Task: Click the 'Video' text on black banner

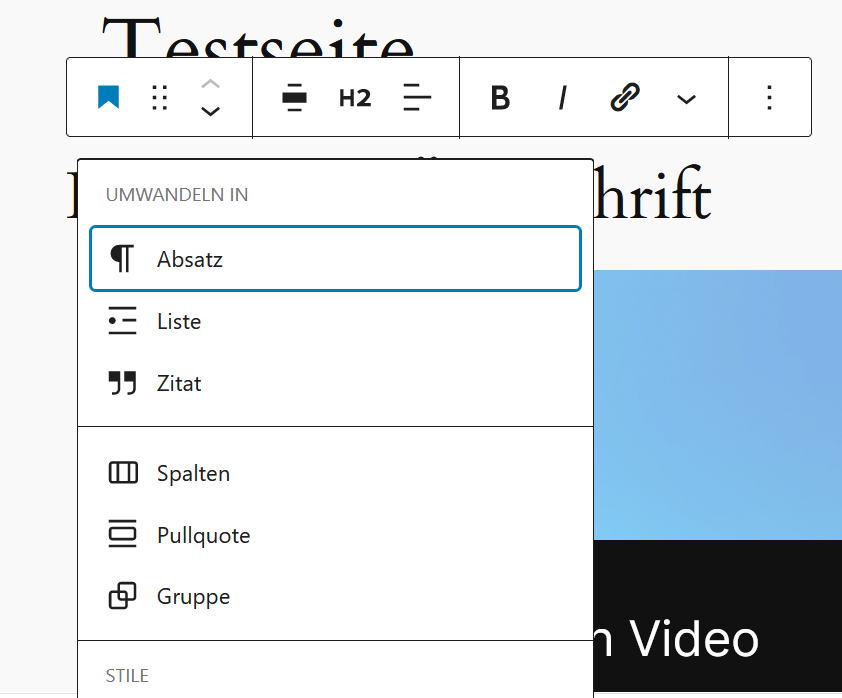Action: [693, 638]
